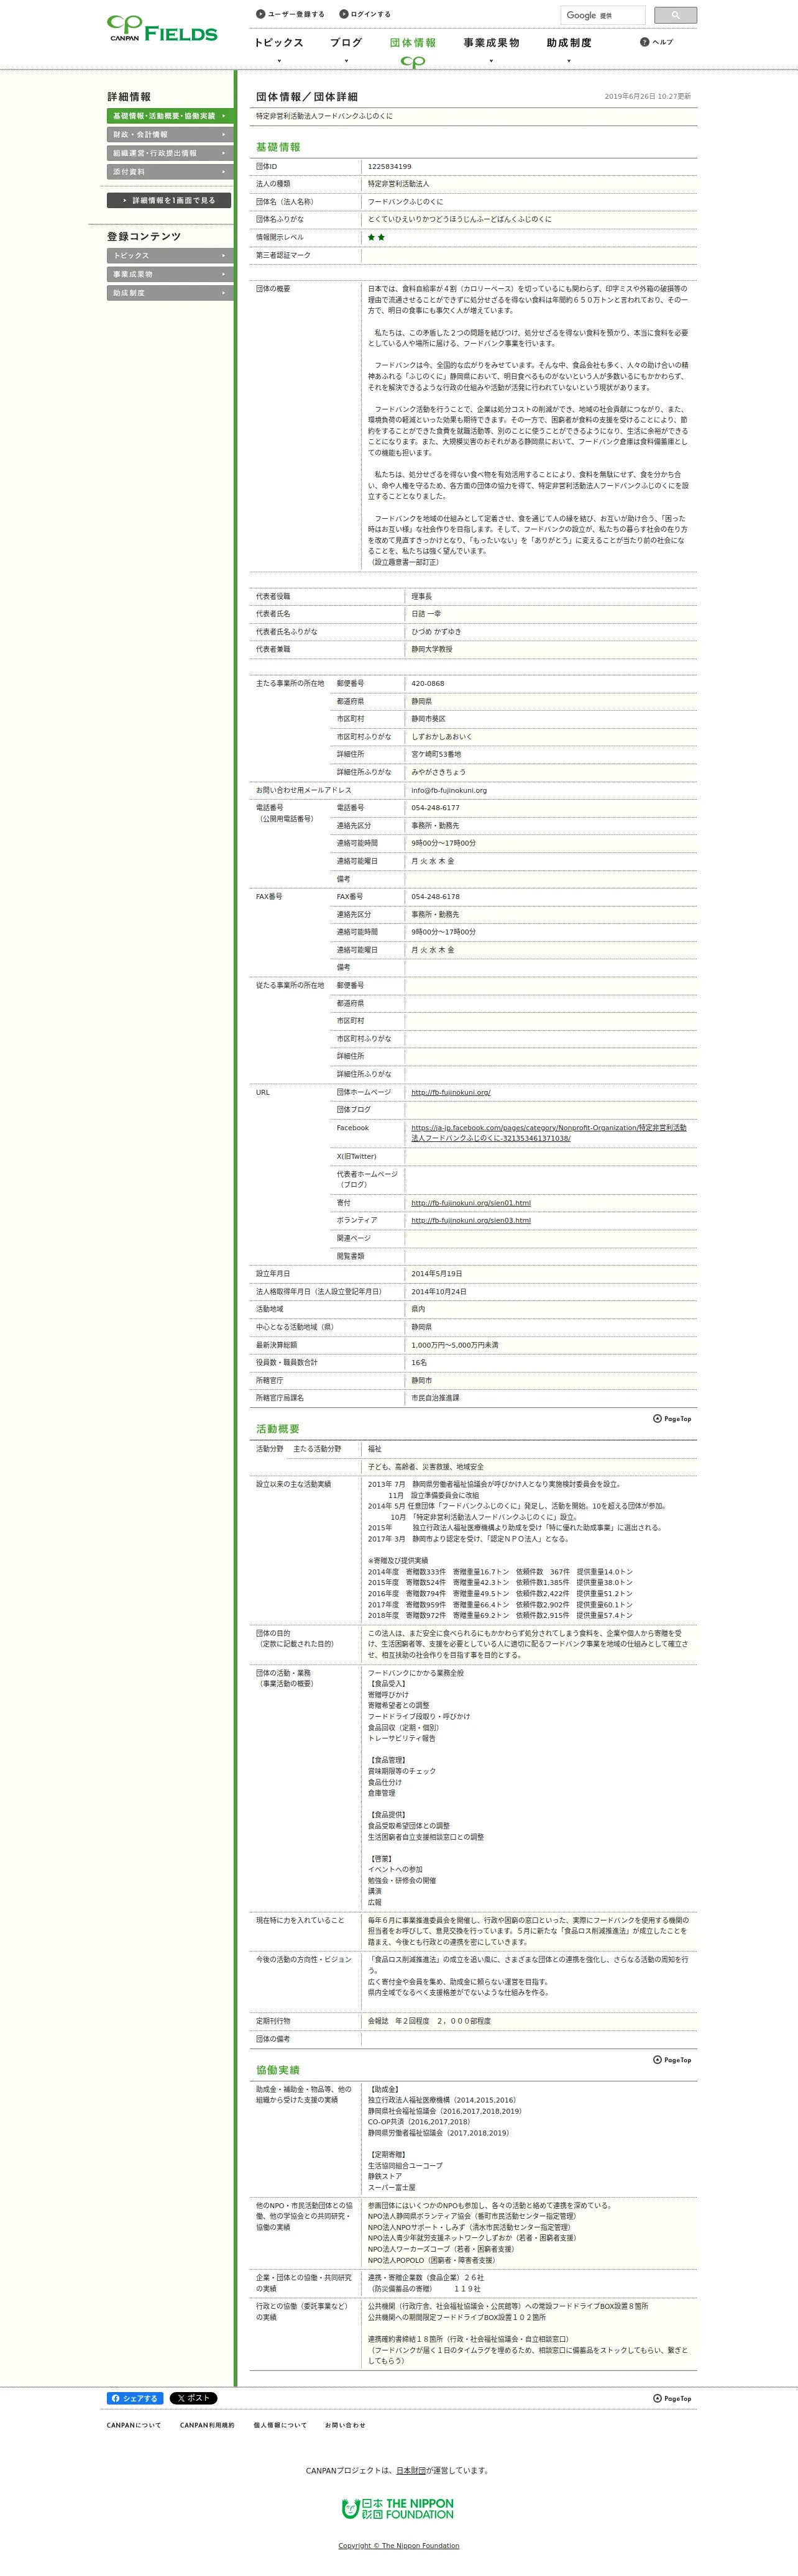Open 助成制度 under 登録コンテンツ sidebar
This screenshot has width=798, height=2576.
[x=169, y=293]
